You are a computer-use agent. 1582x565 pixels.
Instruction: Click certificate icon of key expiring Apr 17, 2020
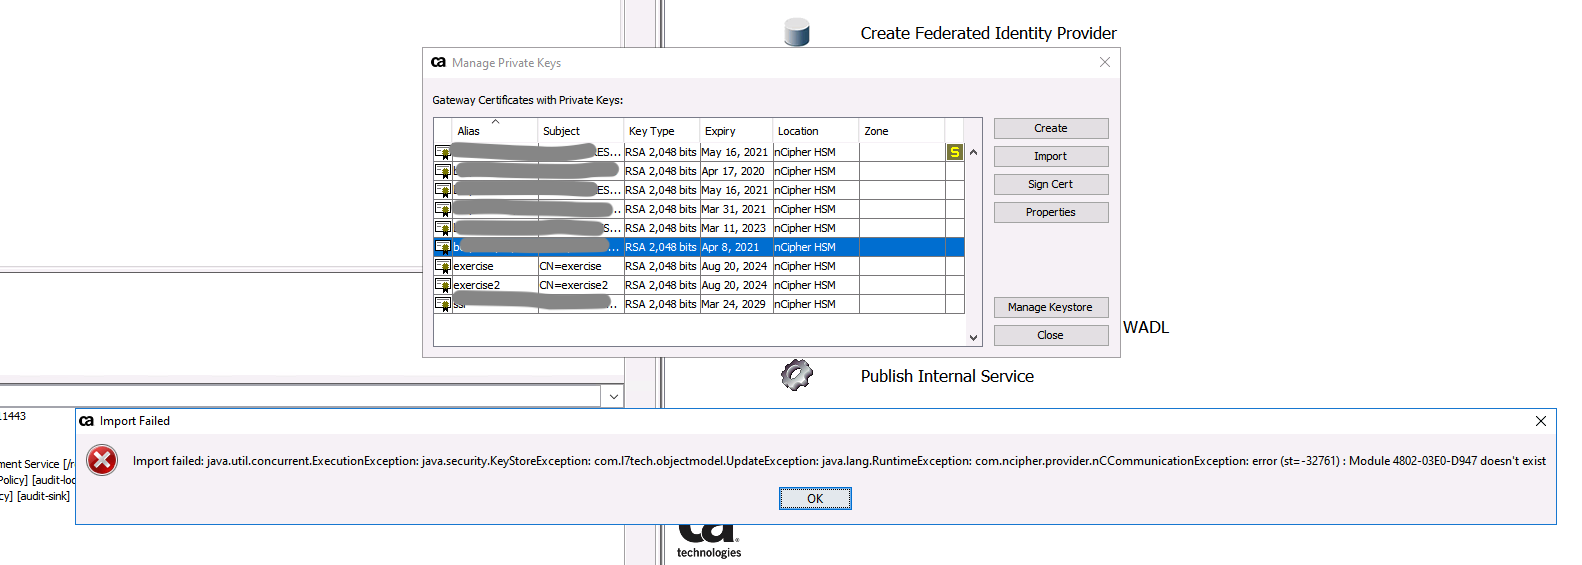point(442,172)
